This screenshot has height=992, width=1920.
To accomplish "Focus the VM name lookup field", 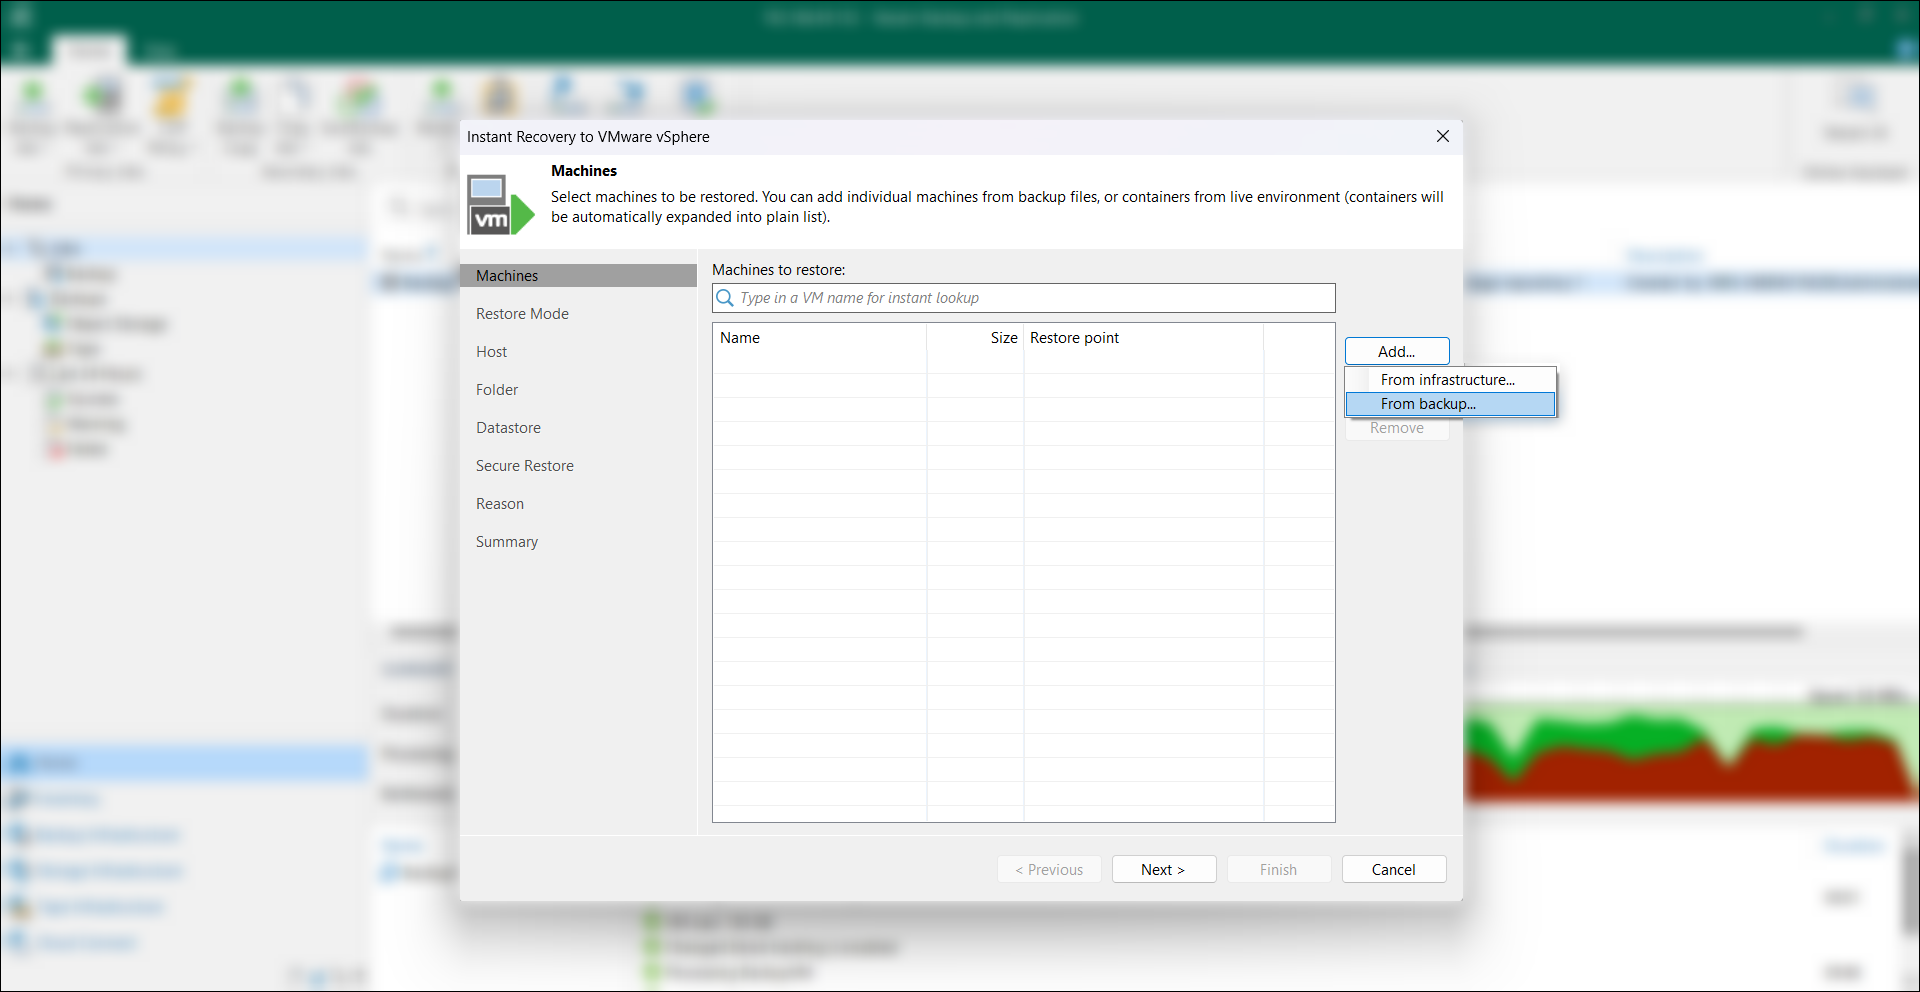I will tap(1024, 298).
